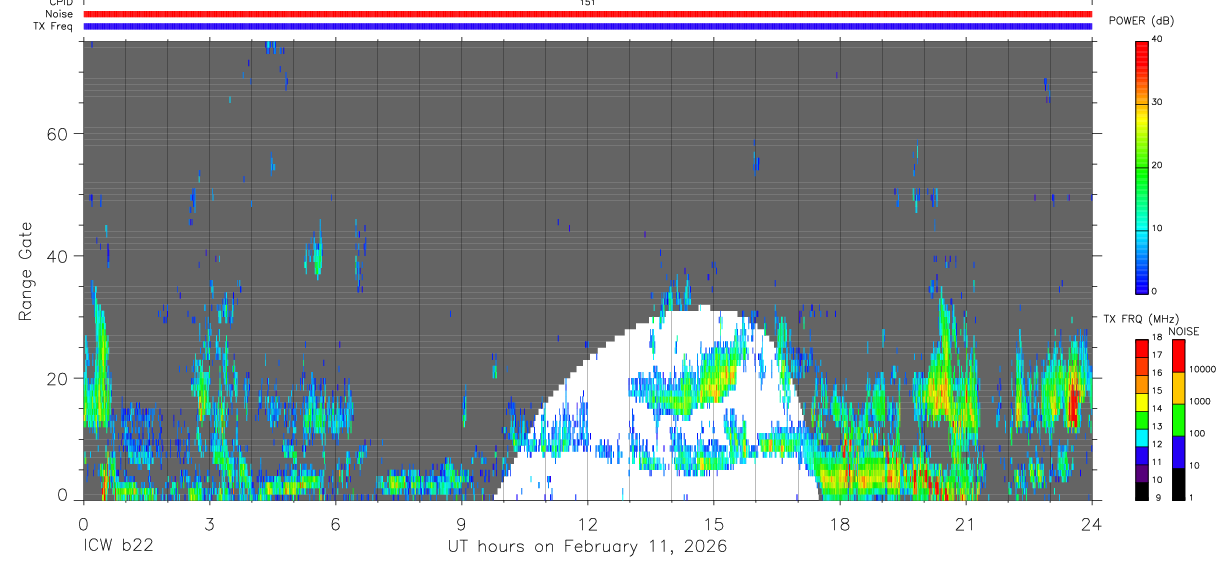Click the time axis tick '21'
Image resolution: width=1228 pixels, height=567 pixels.
tap(965, 523)
